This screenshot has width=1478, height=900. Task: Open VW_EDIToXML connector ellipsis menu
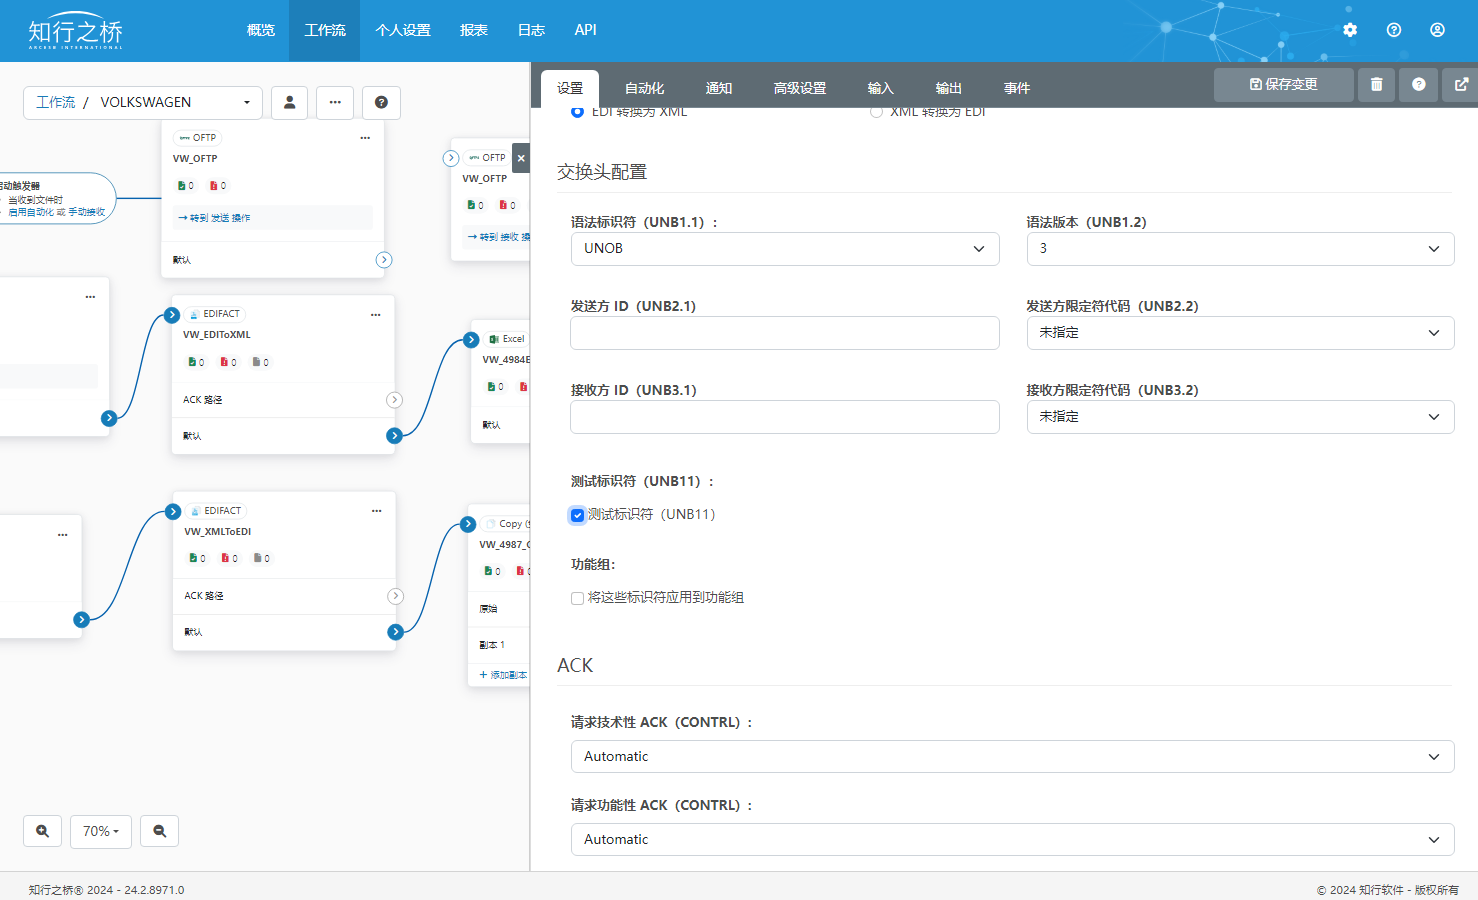tap(376, 315)
